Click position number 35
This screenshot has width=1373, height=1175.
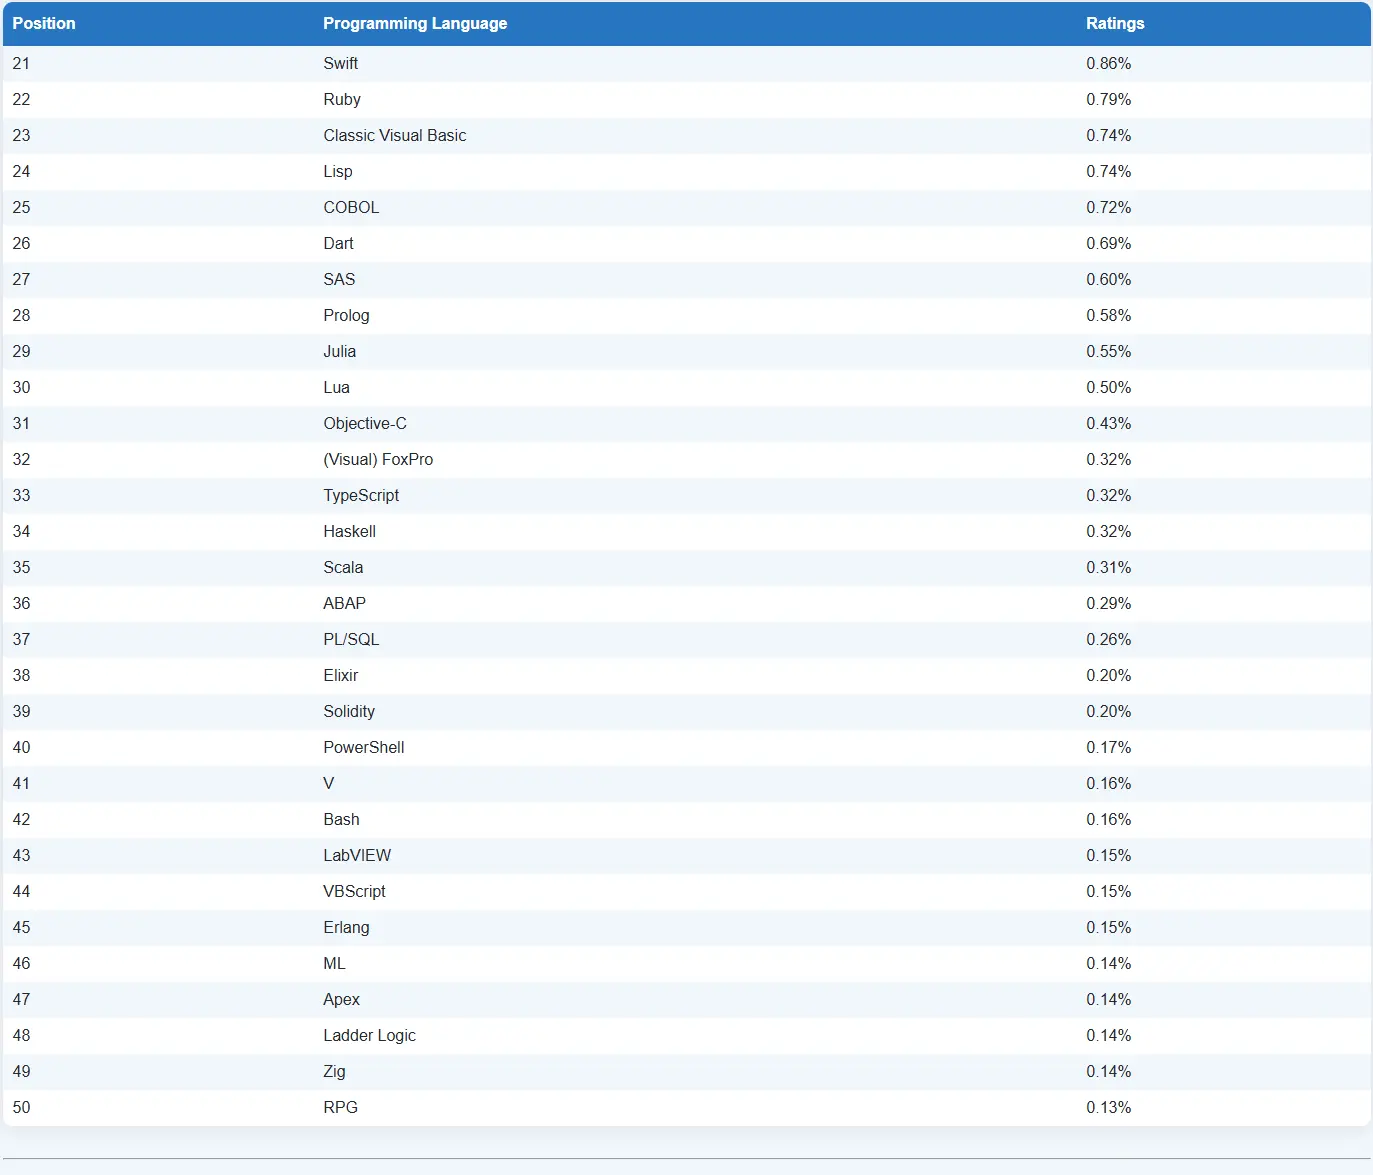(x=21, y=567)
